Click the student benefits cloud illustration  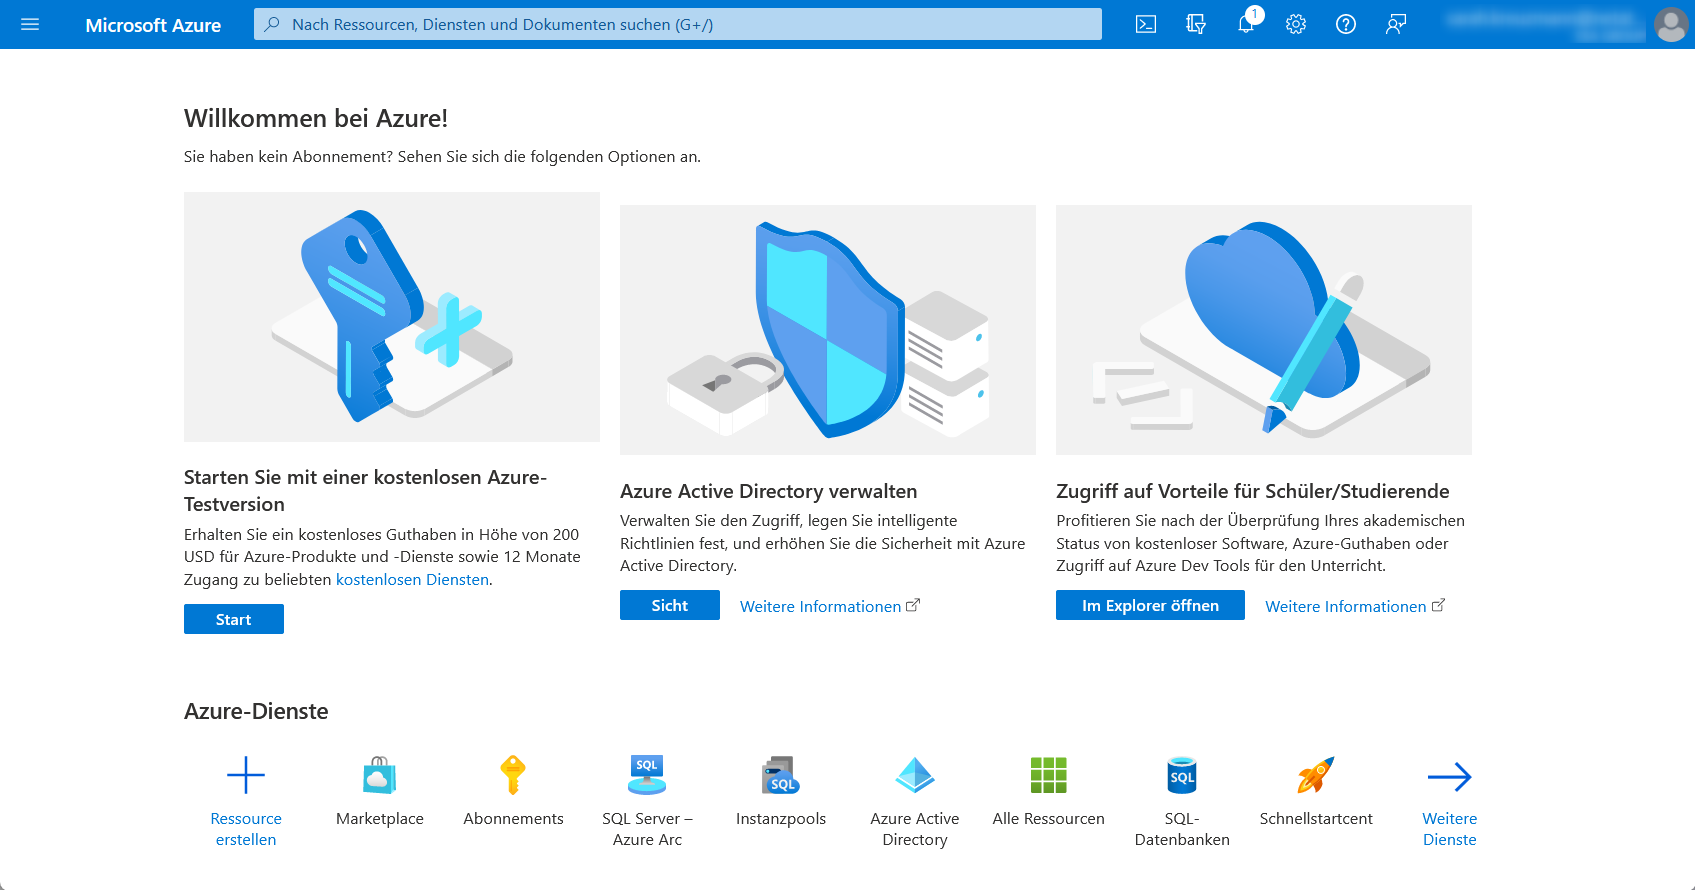coord(1264,330)
